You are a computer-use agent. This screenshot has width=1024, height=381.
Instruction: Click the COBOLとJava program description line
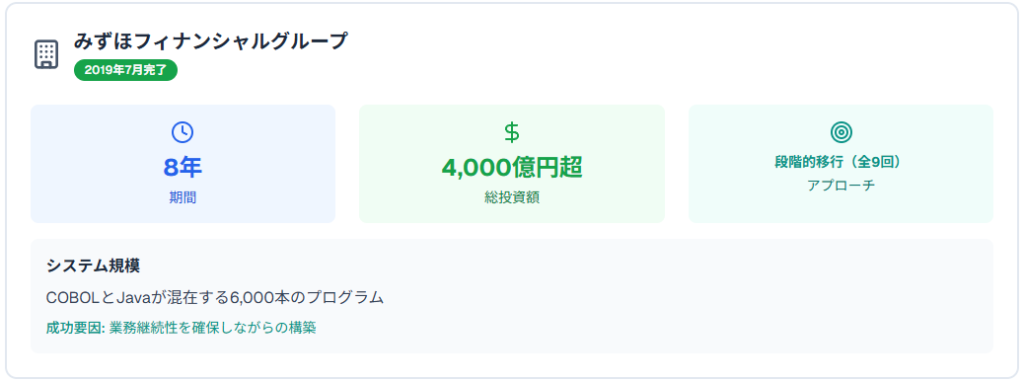pyautogui.click(x=215, y=297)
